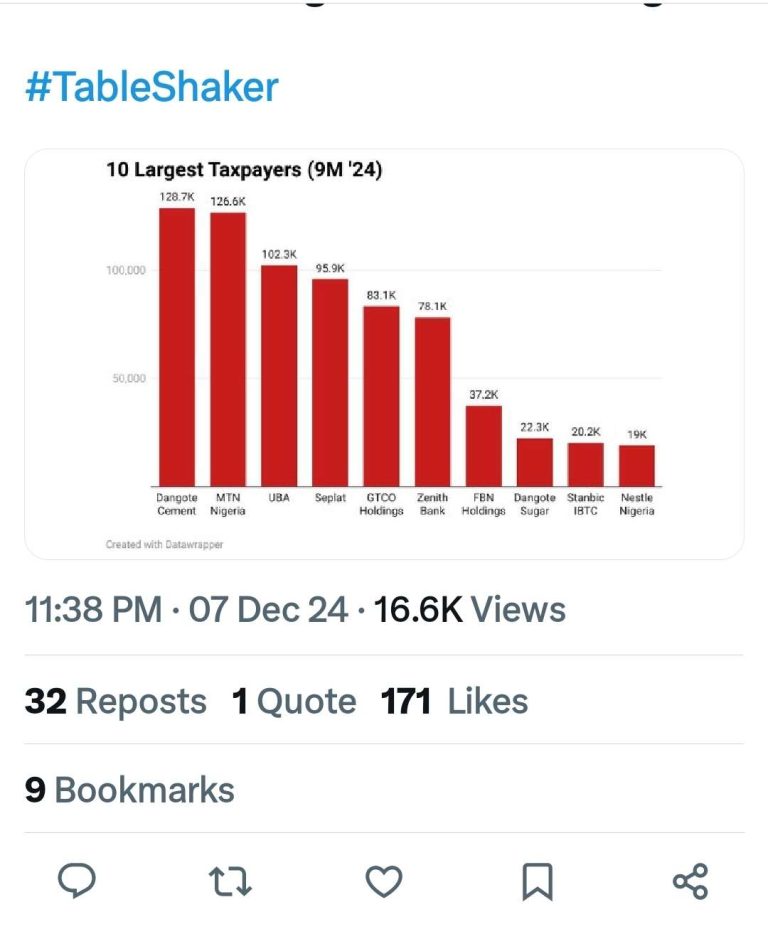768x929 pixels.
Task: Like the post with heart icon
Action: (x=383, y=881)
